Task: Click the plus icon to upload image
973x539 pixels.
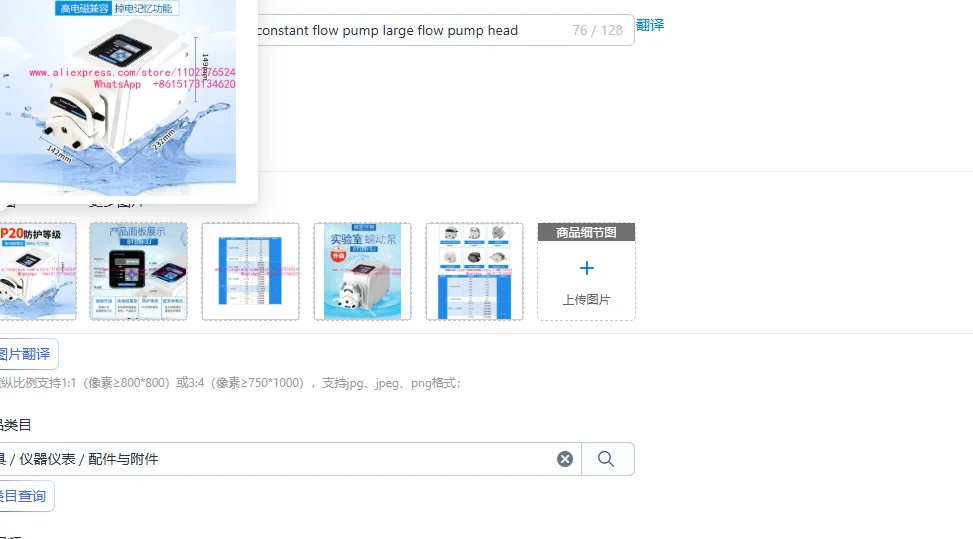Action: pyautogui.click(x=586, y=268)
